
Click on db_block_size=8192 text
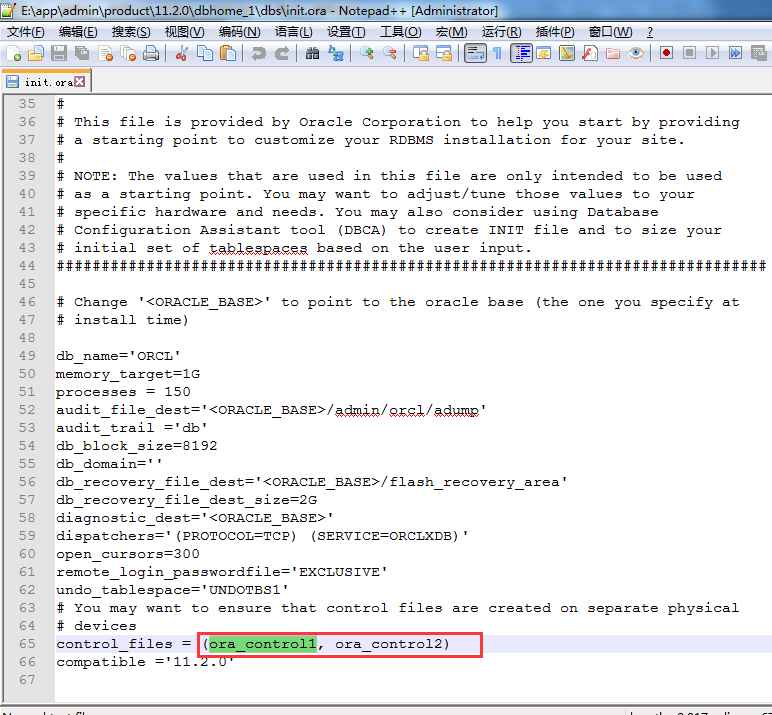136,446
